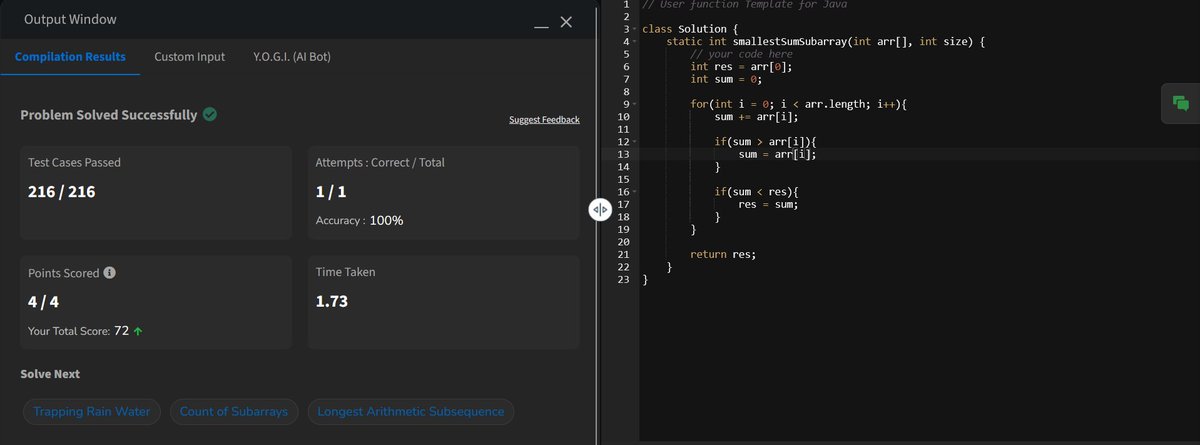Click the 'Output Window' title
1200x445 pixels.
pyautogui.click(x=70, y=19)
